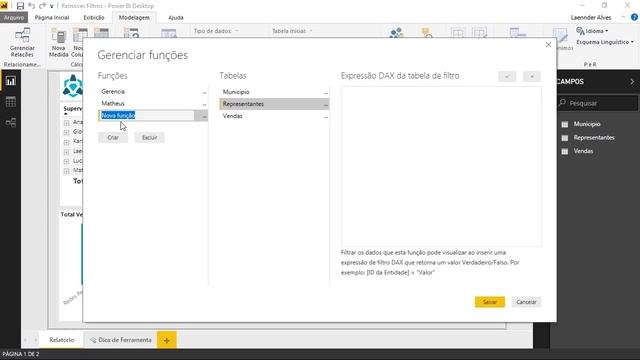Collapse the Campos pane with the chevron
The image size is (640, 360).
click(632, 82)
